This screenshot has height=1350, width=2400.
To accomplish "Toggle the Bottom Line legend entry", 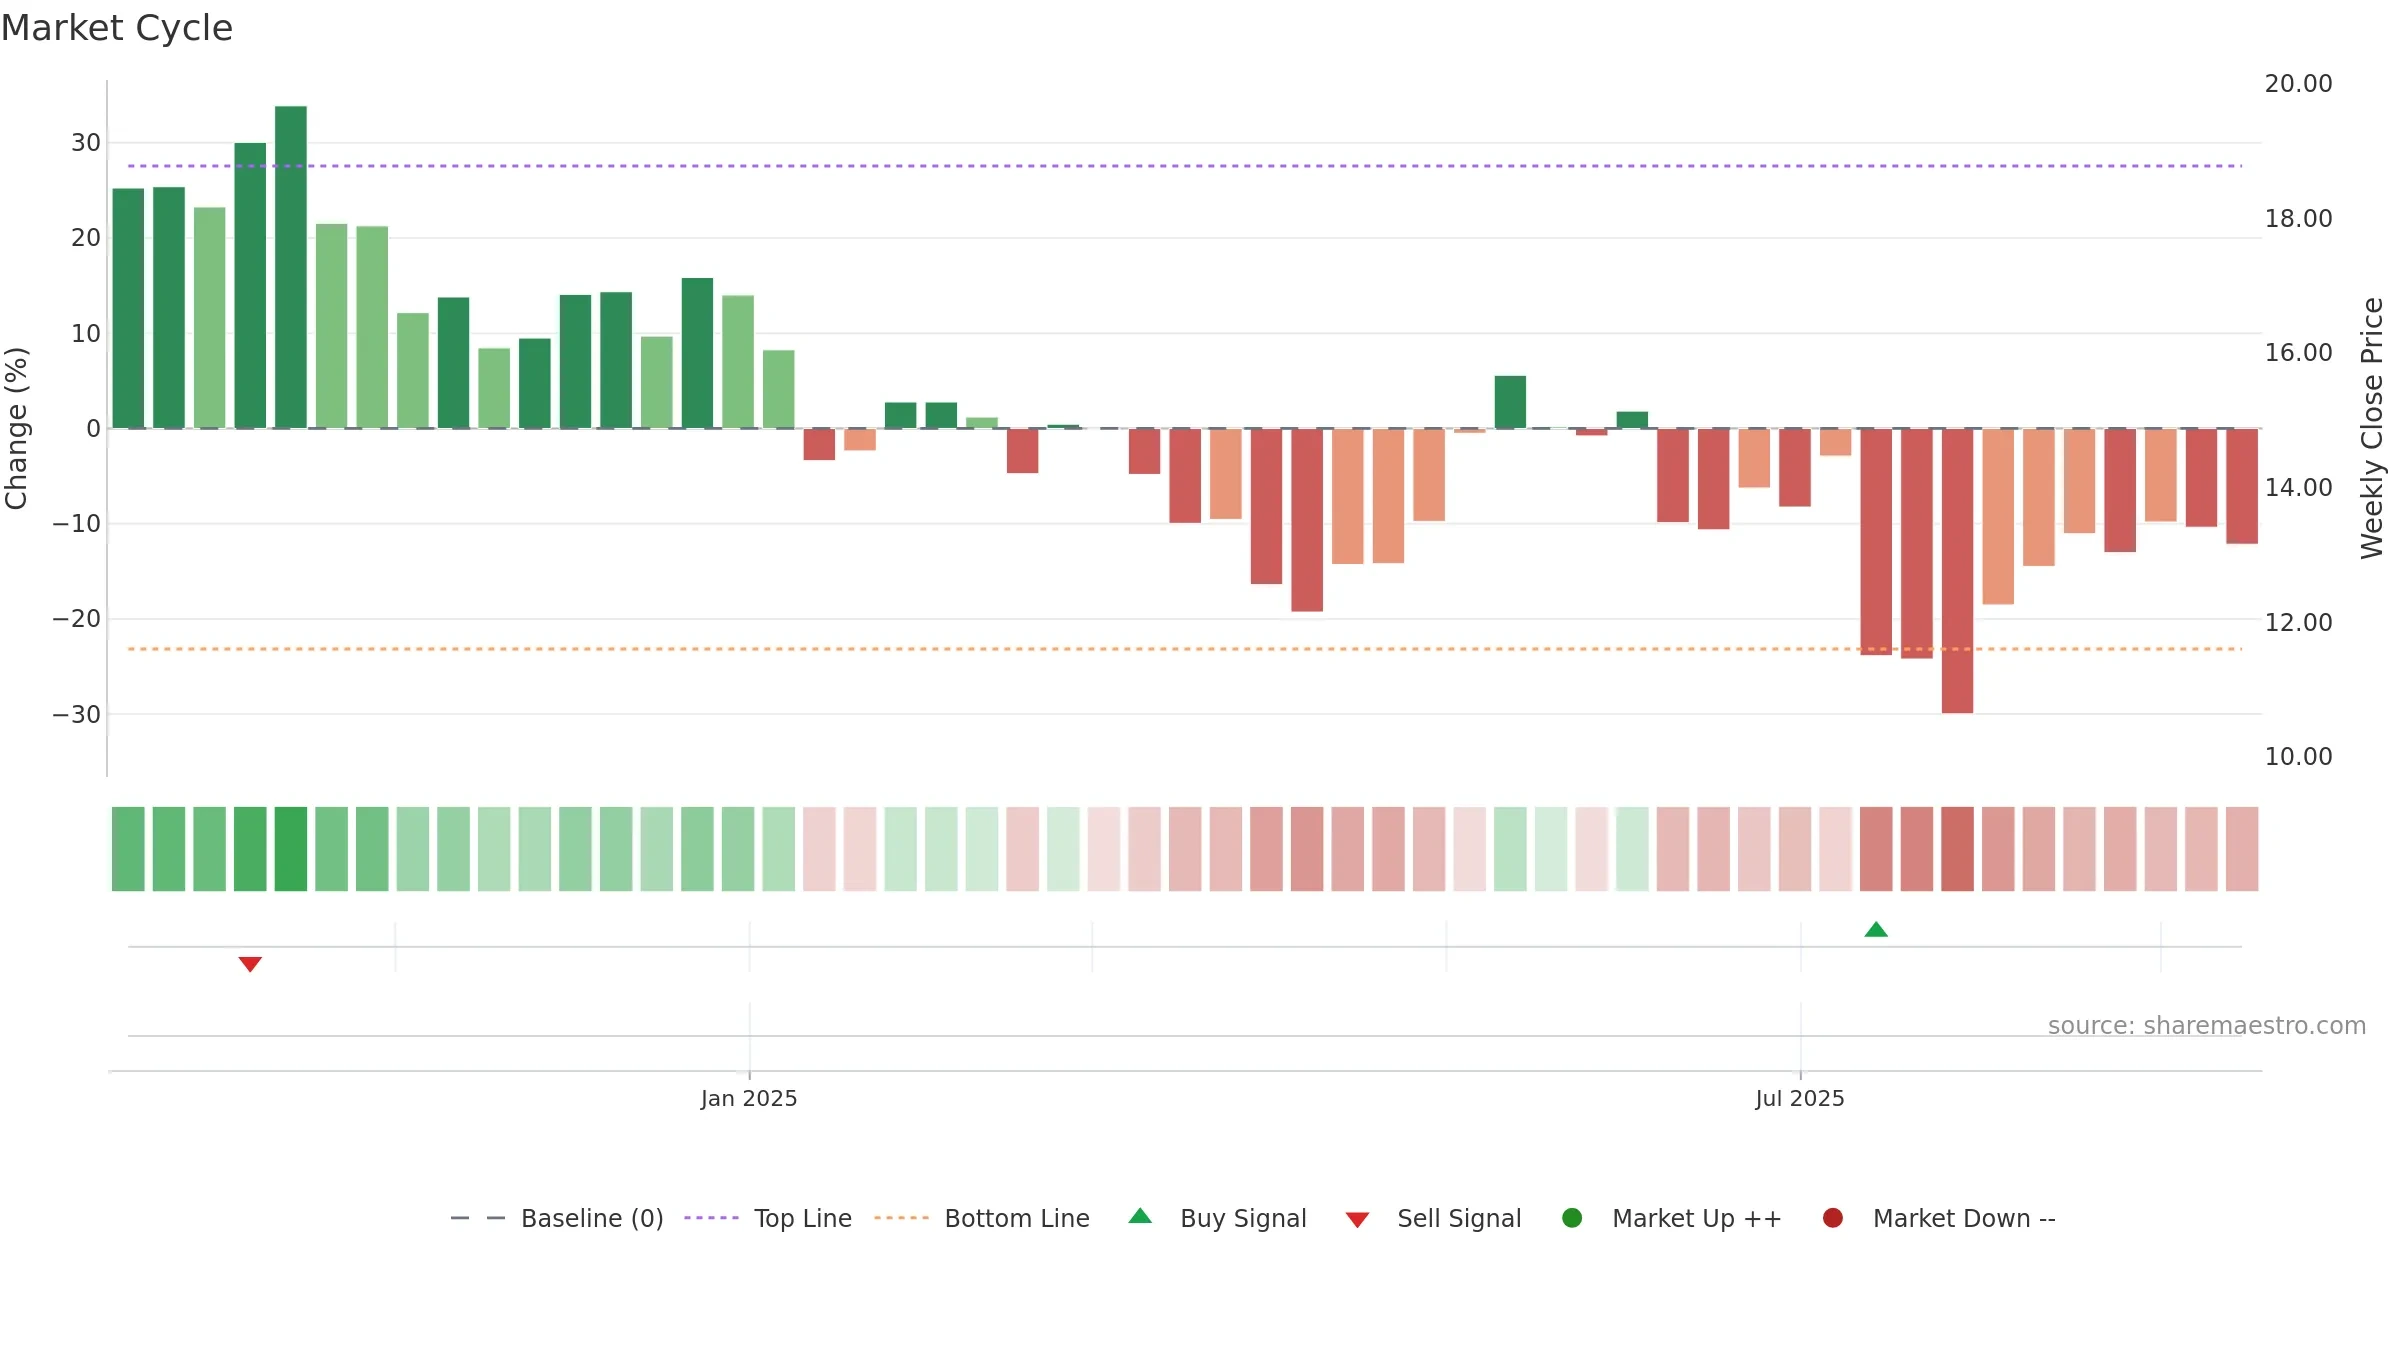I will point(982,1218).
